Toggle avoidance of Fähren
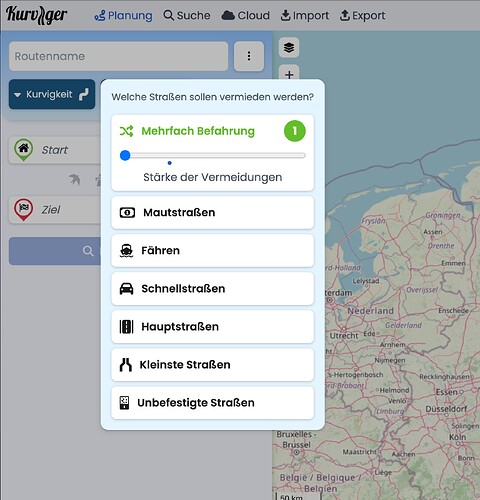This screenshot has width=480, height=500. 213,251
